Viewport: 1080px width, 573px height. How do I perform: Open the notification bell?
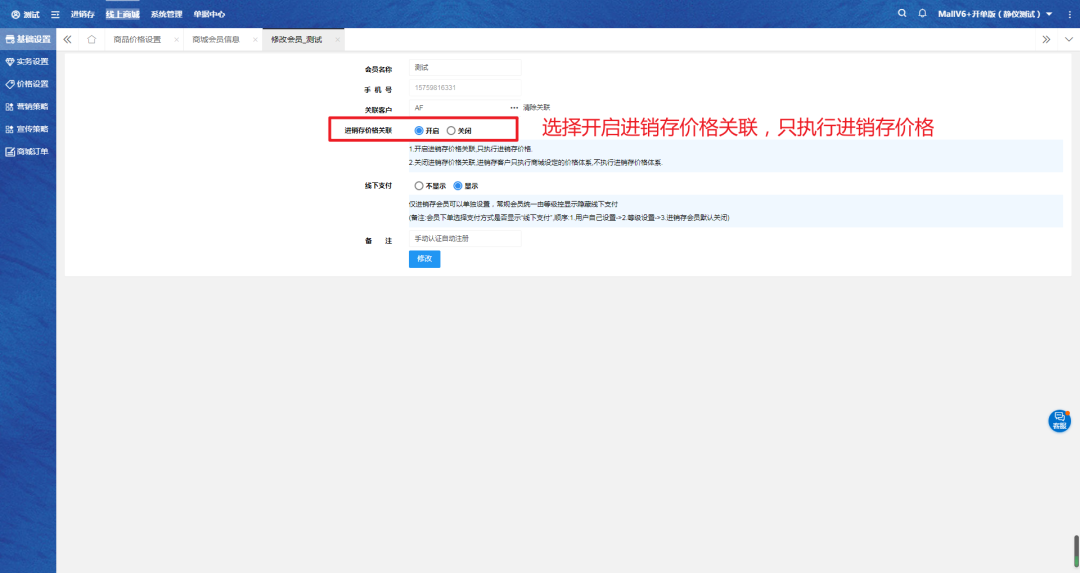[x=922, y=13]
